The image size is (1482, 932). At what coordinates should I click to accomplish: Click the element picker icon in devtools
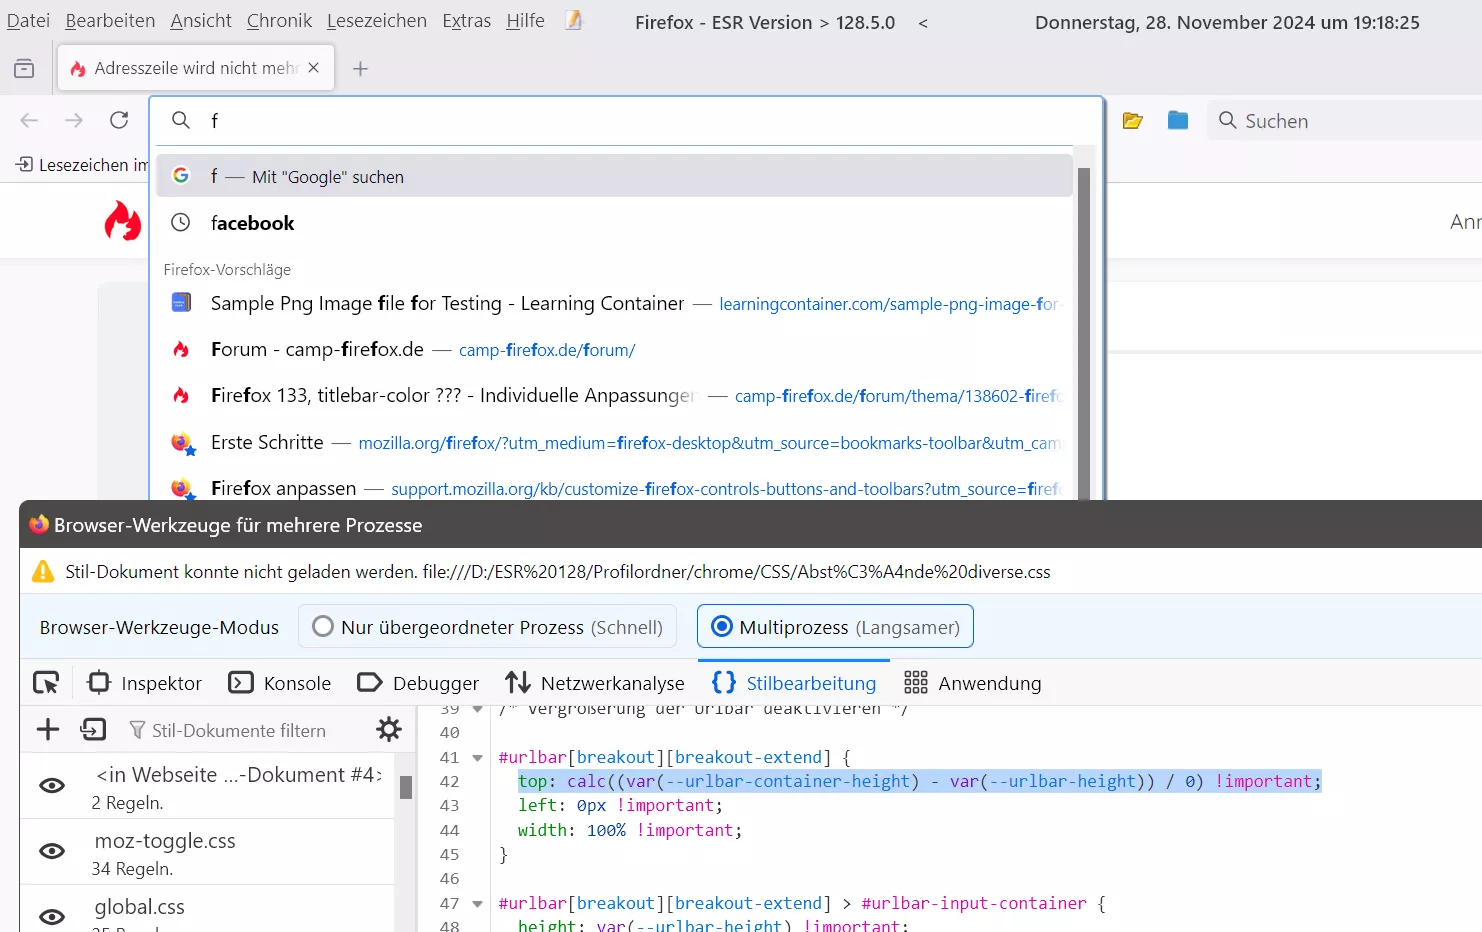pos(46,683)
